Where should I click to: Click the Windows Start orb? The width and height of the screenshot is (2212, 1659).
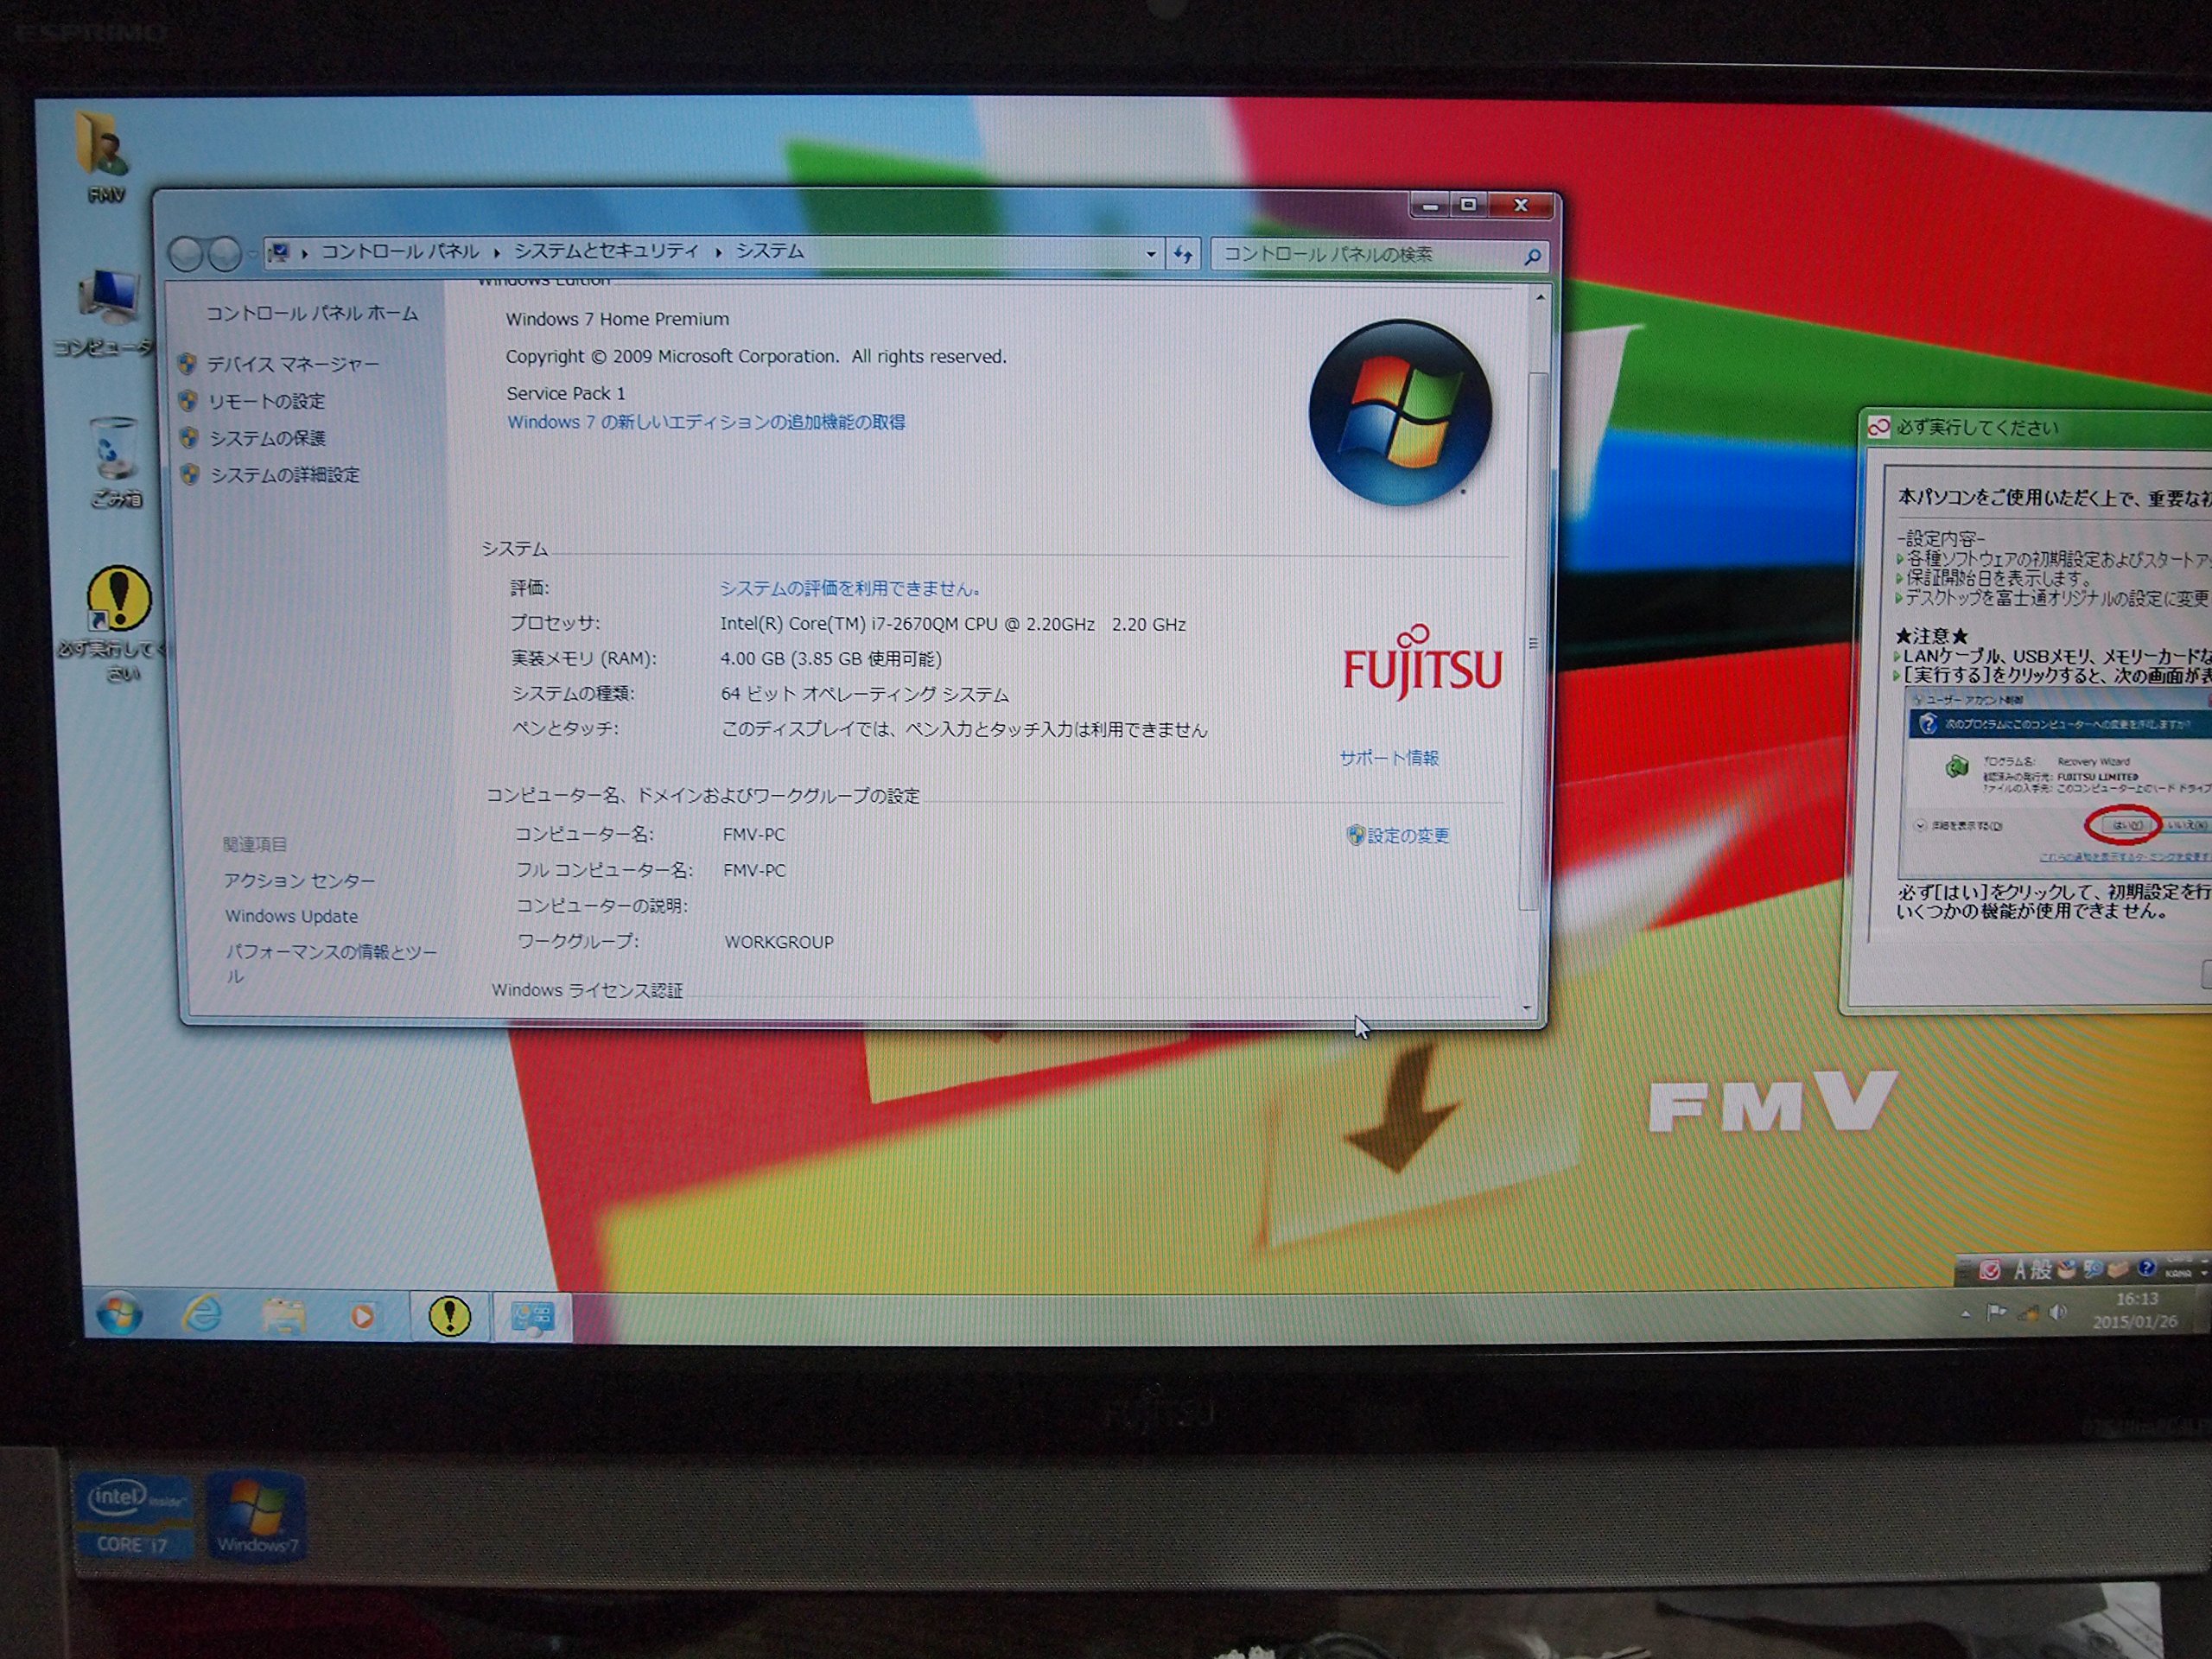pos(119,1313)
